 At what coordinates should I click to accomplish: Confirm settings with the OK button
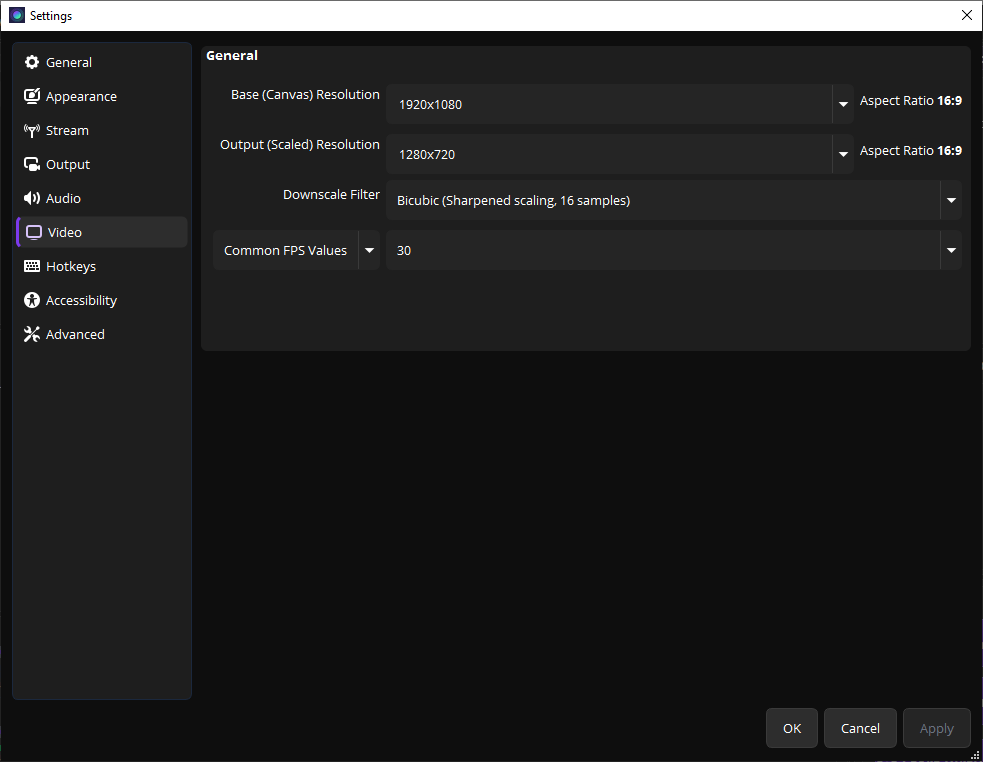tap(792, 728)
